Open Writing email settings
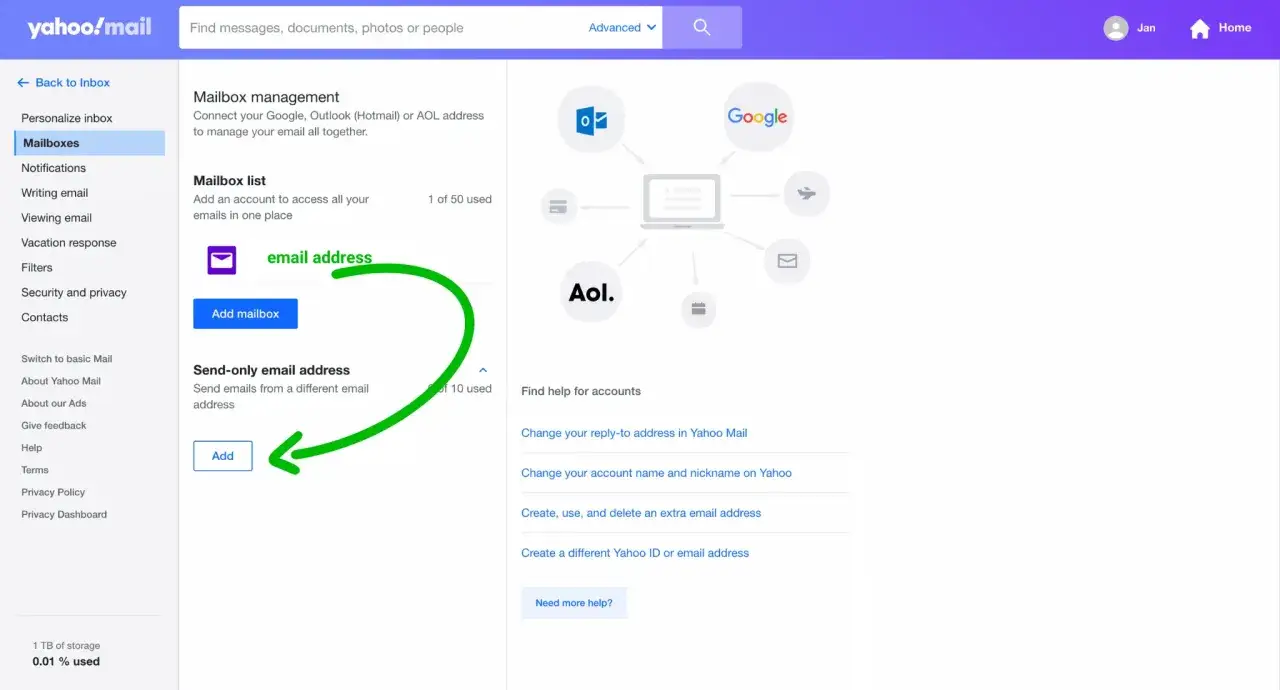 55,193
